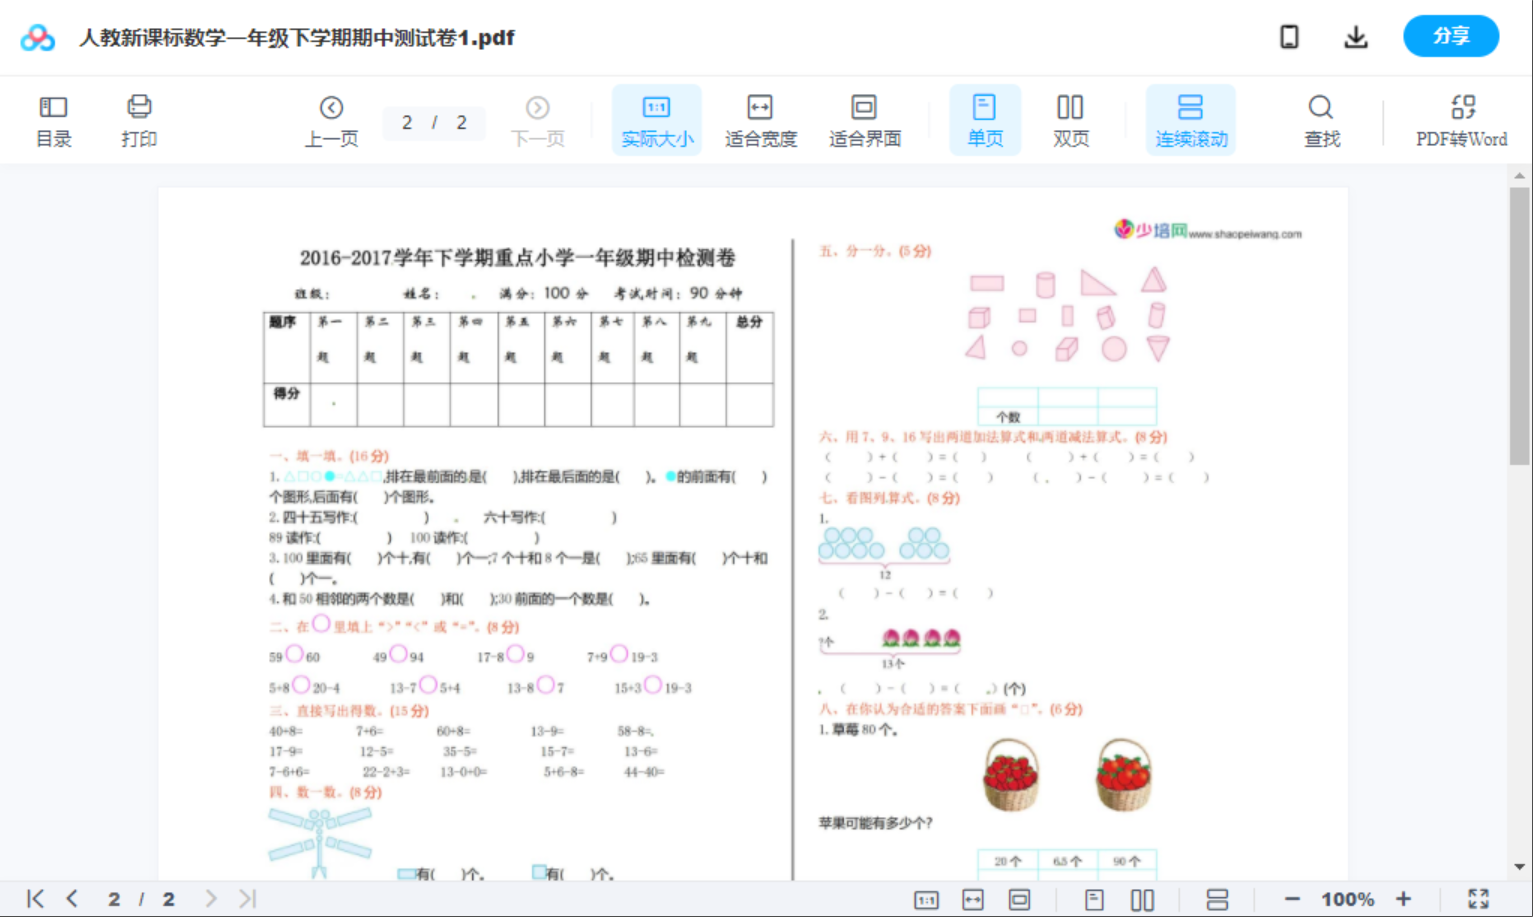This screenshot has width=1533, height=917.
Task: Enter fullscreen using the status bar icon
Action: tap(1479, 897)
